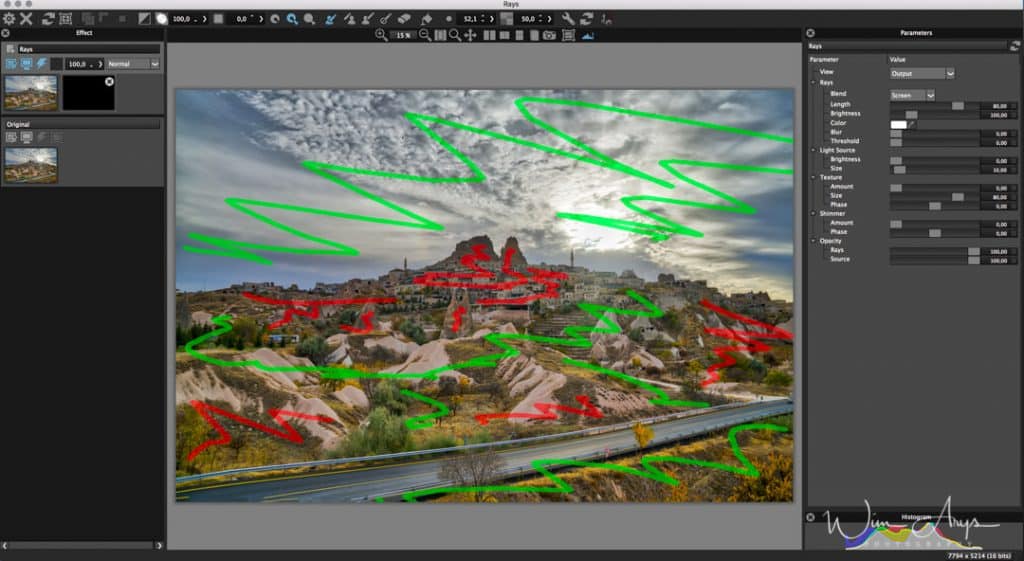Click the arrow next to the 52,1 field
The height and width of the screenshot is (561, 1024).
pos(492,19)
